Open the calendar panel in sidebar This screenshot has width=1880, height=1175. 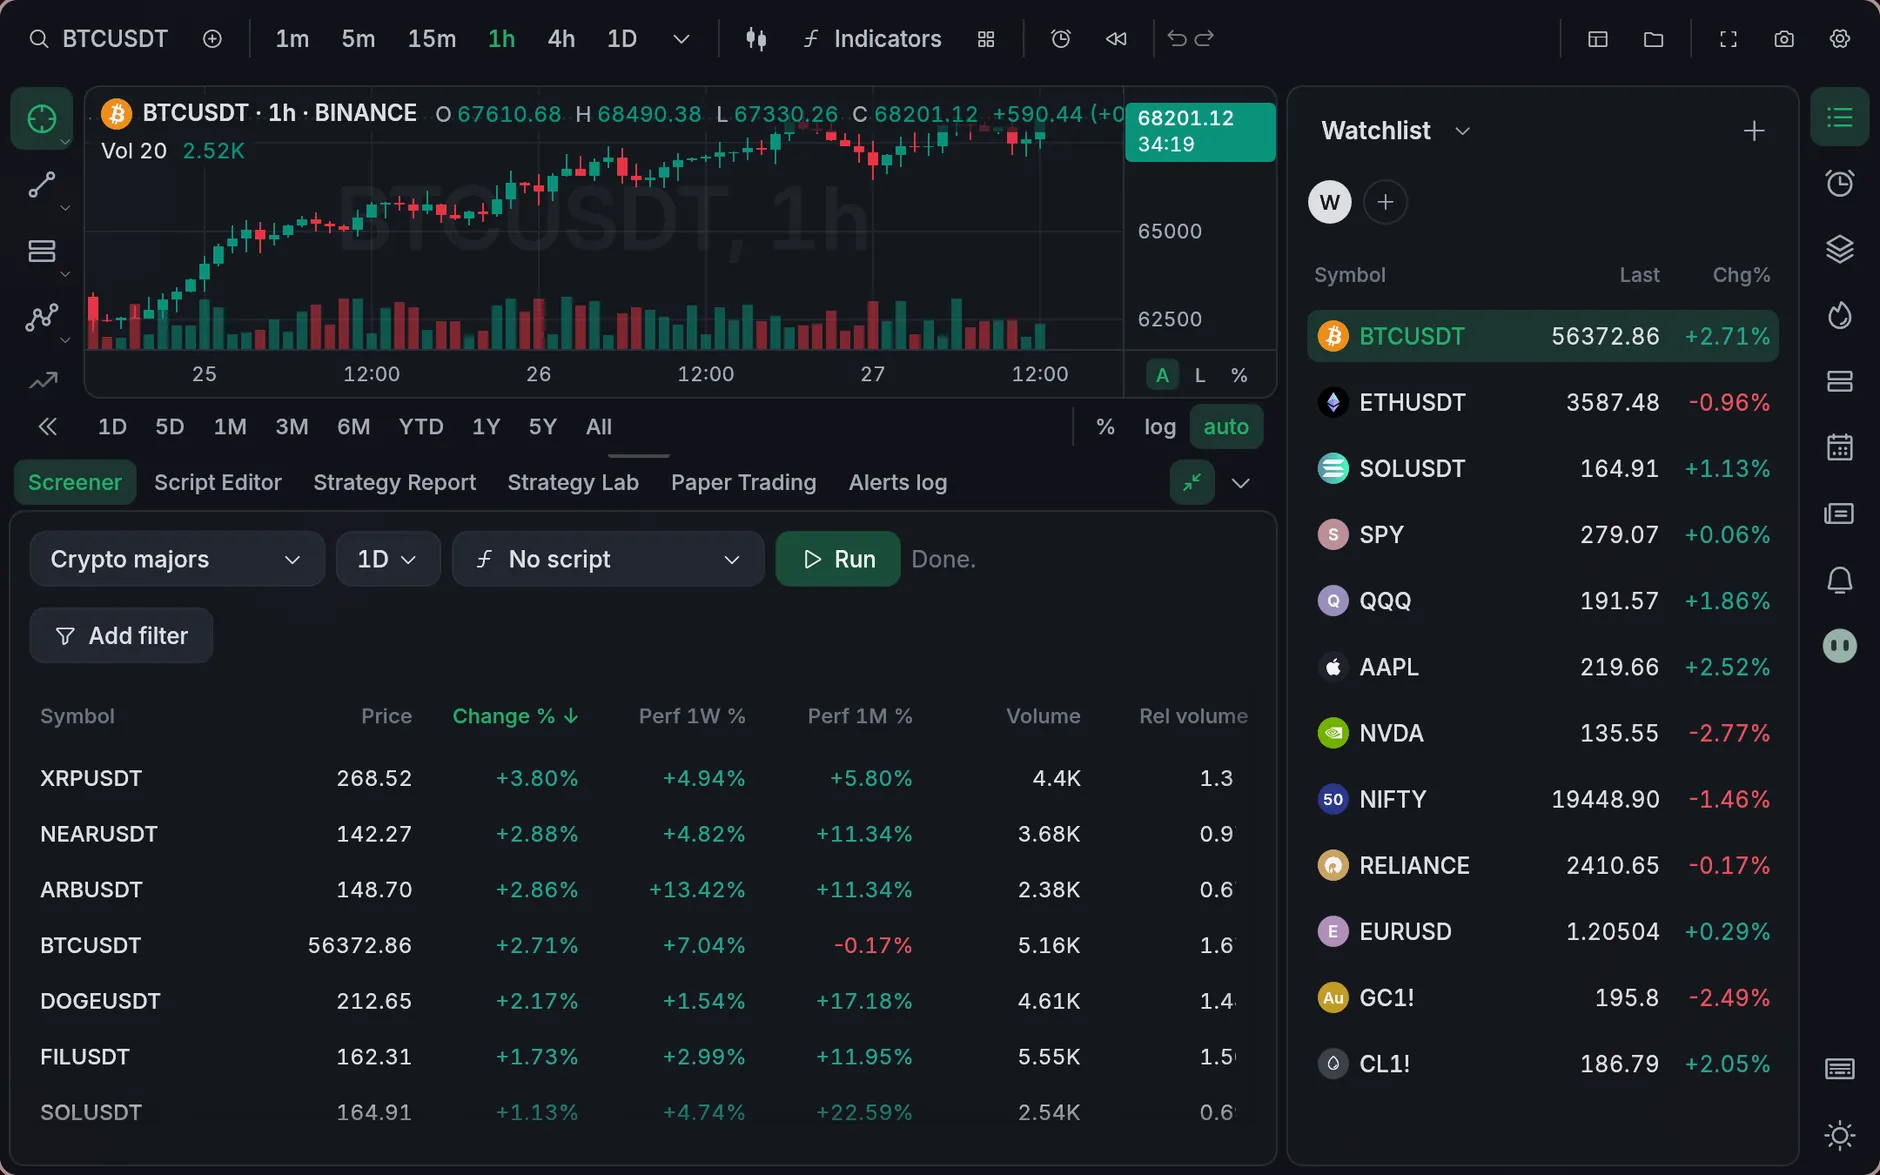click(1840, 447)
